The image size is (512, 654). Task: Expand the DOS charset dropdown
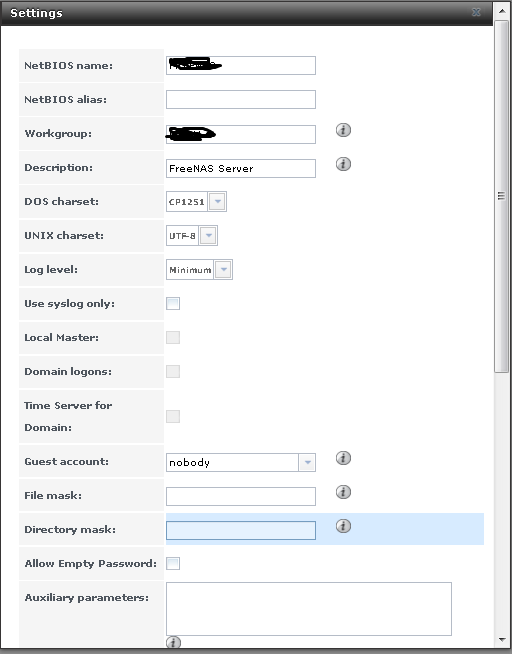[217, 202]
